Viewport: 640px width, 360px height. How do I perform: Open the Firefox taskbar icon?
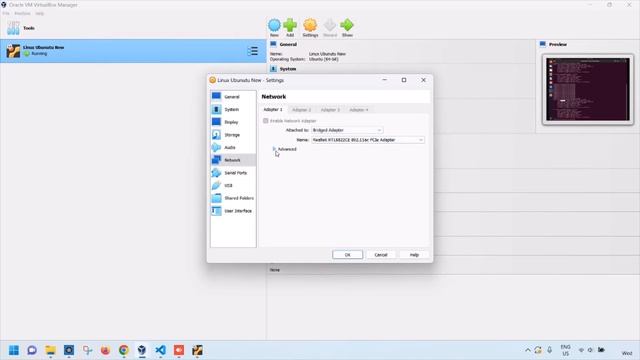105,350
